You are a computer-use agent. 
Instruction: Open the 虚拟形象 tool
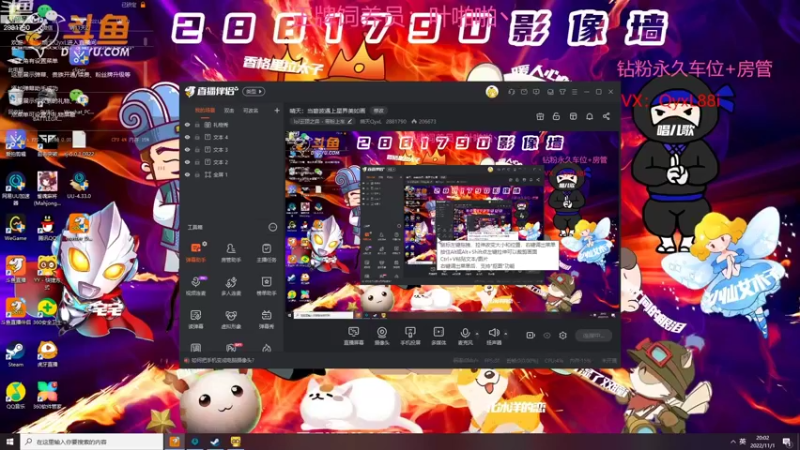tap(231, 319)
